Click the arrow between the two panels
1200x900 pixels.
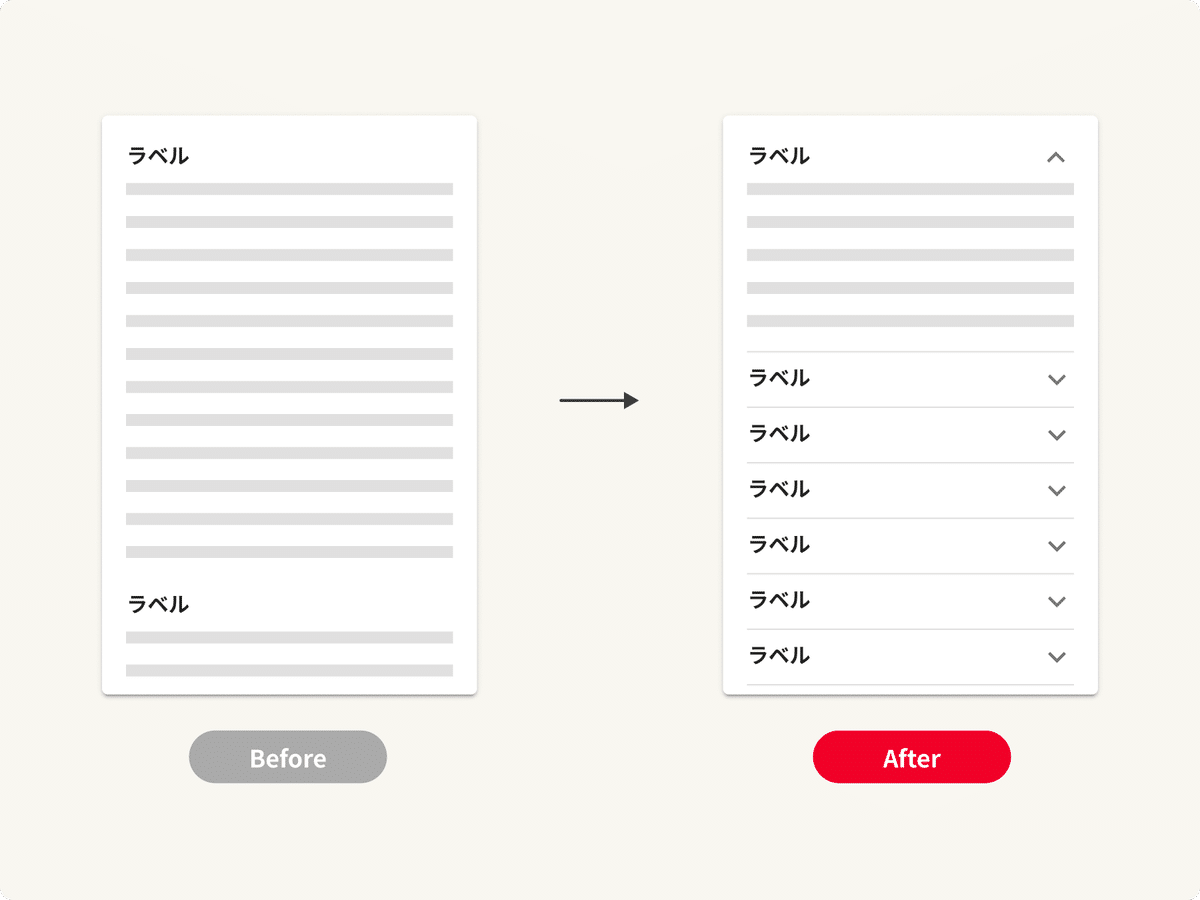599,401
